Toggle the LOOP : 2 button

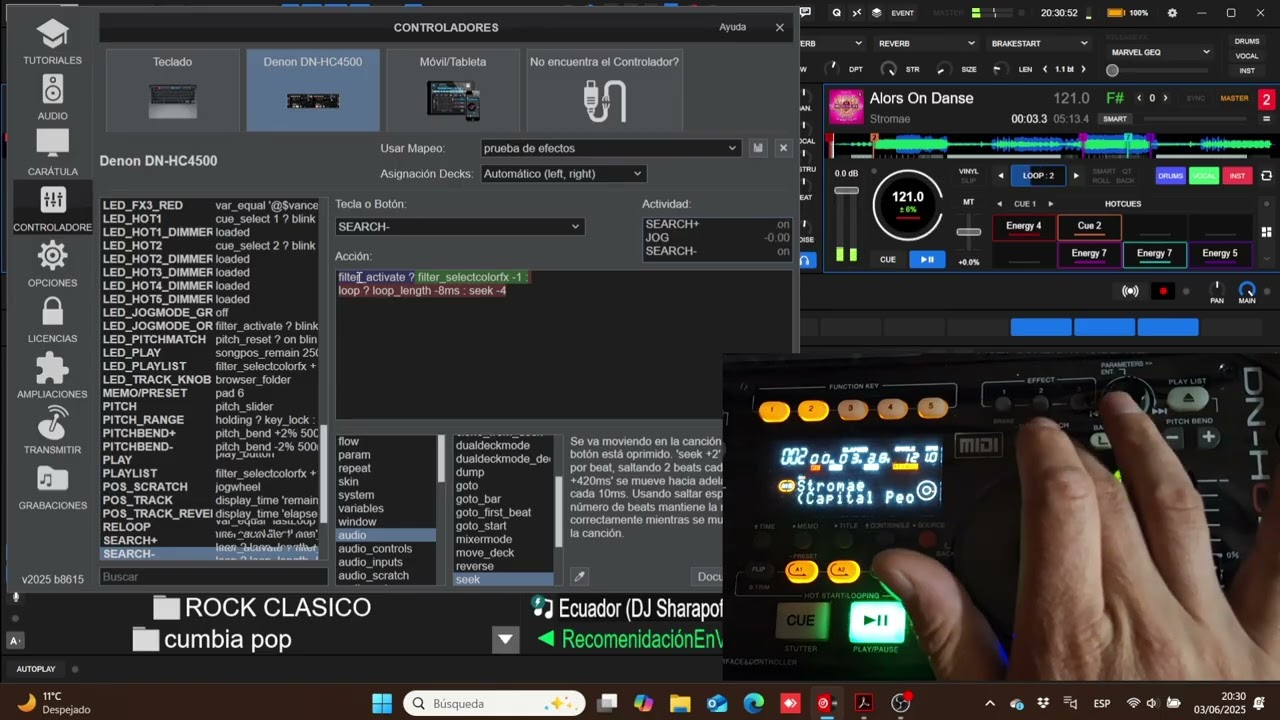coord(1038,176)
